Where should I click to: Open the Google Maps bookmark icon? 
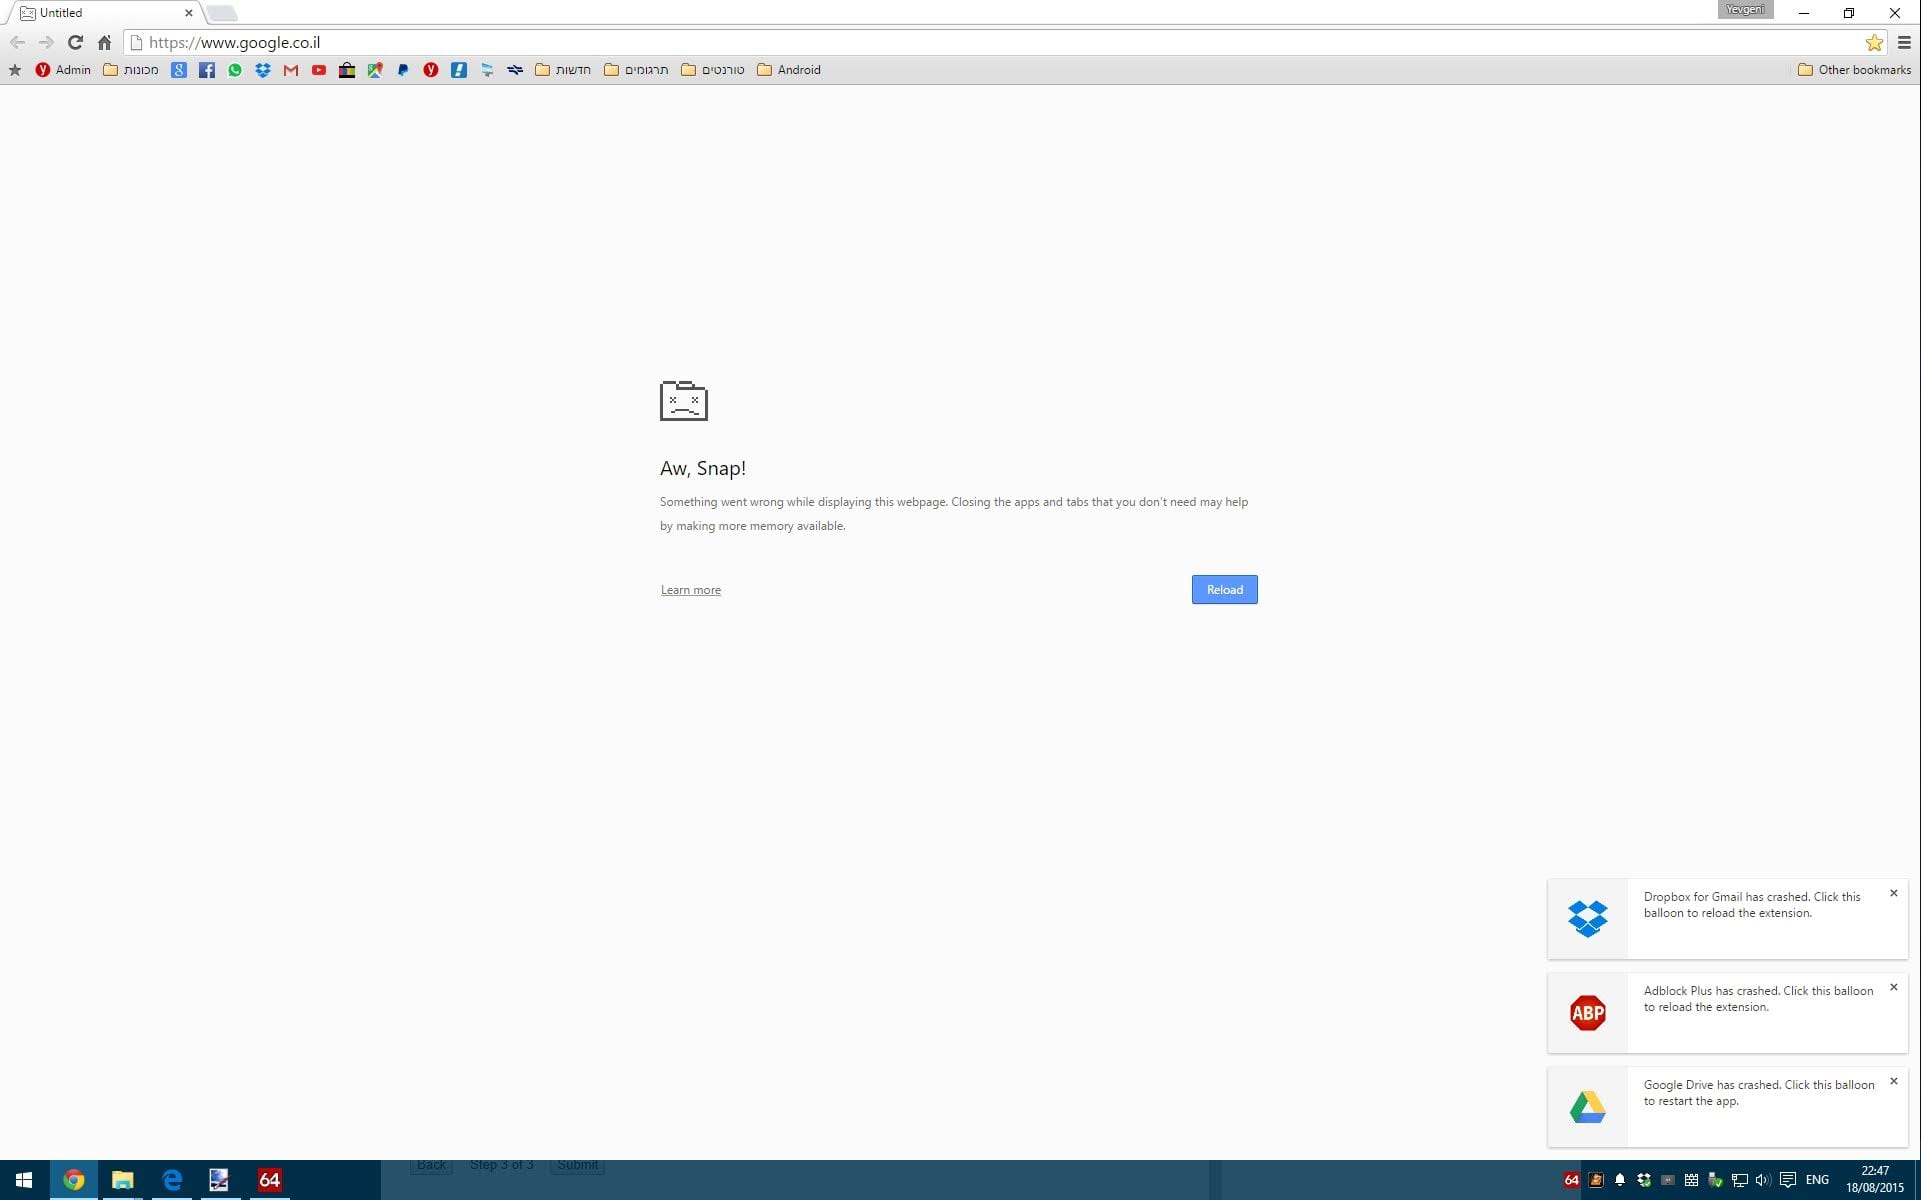[375, 70]
